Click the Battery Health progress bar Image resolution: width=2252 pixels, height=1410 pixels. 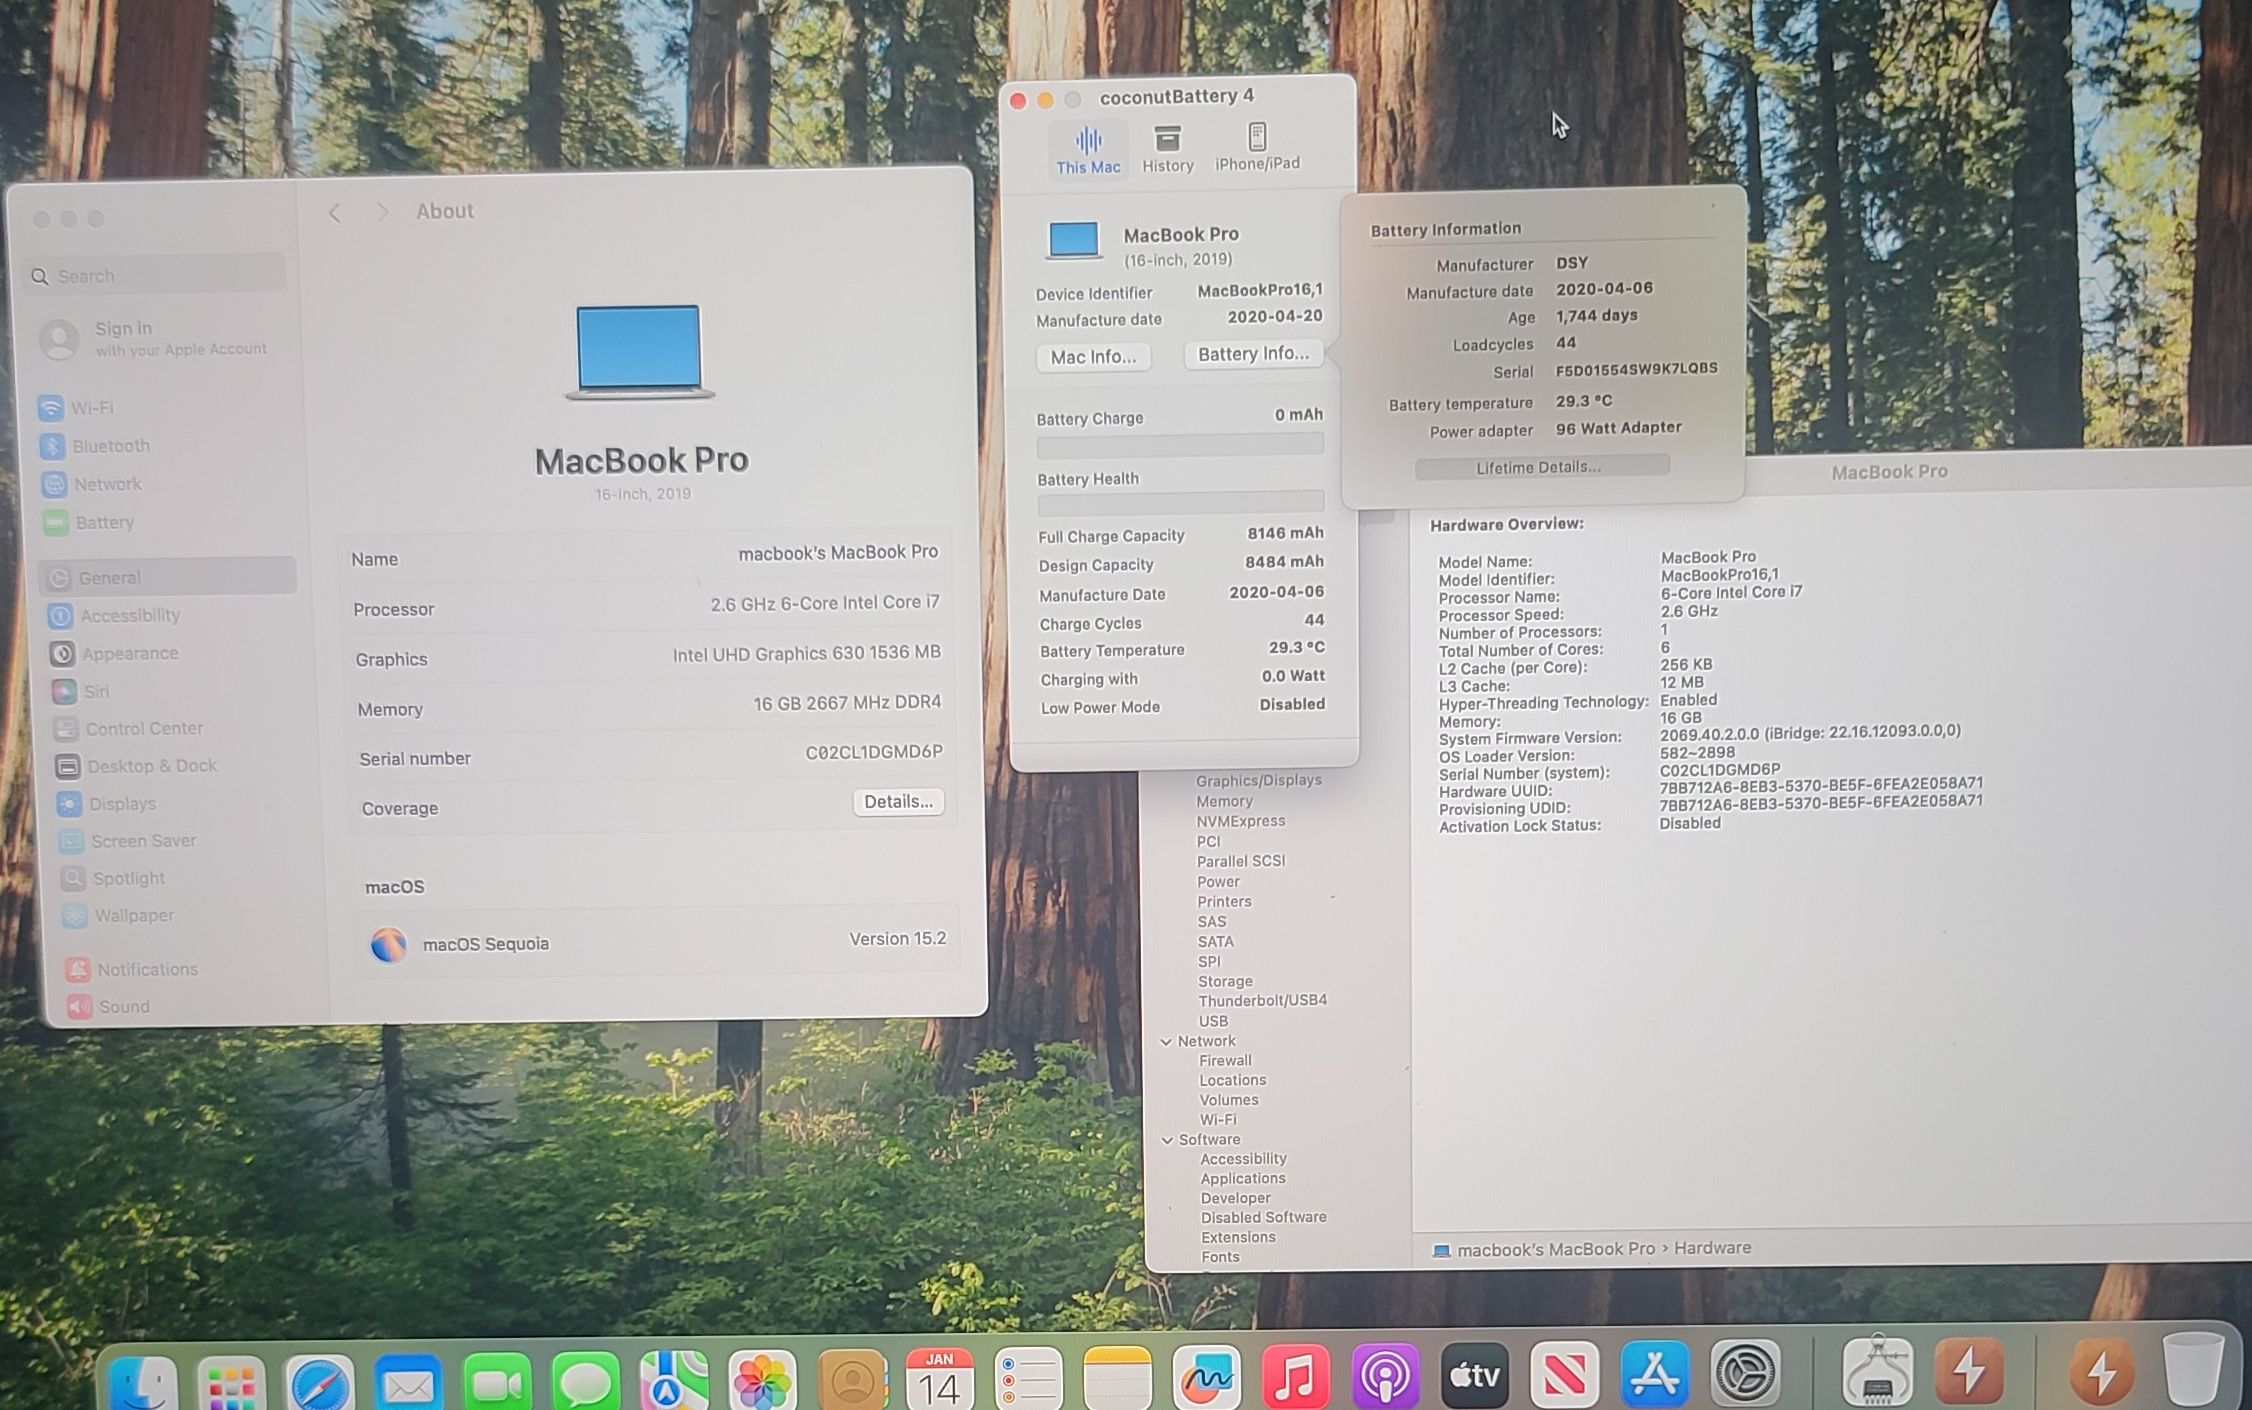coord(1180,502)
